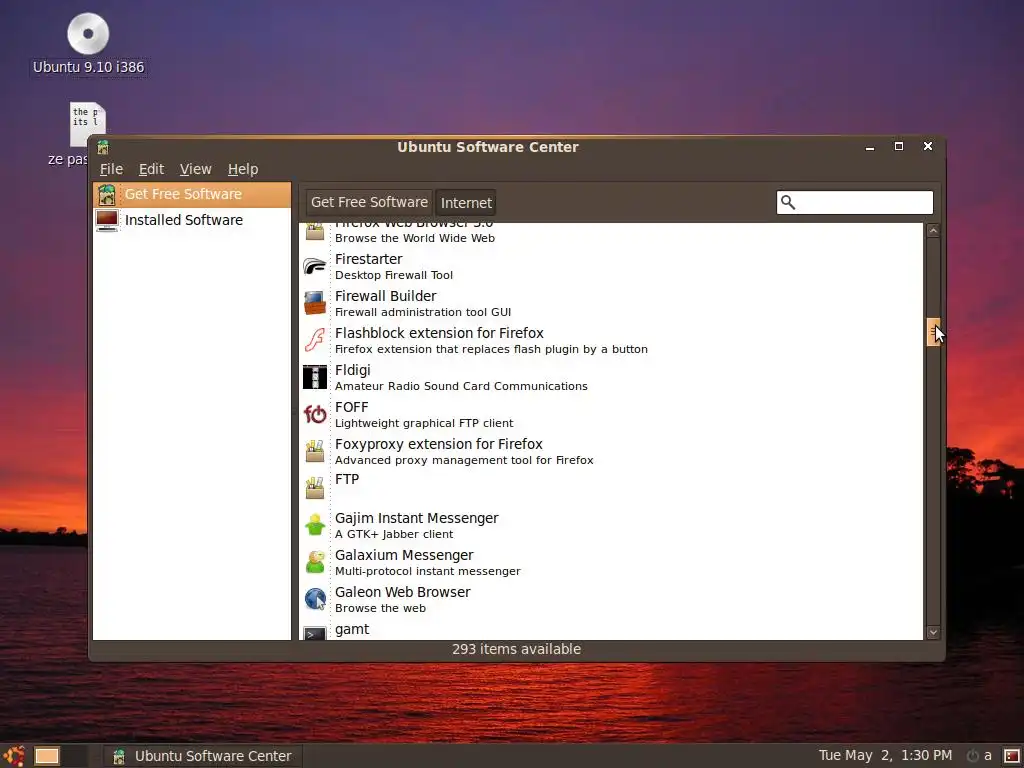Click the power indicator in panel
This screenshot has height=768, width=1024.
(972, 756)
